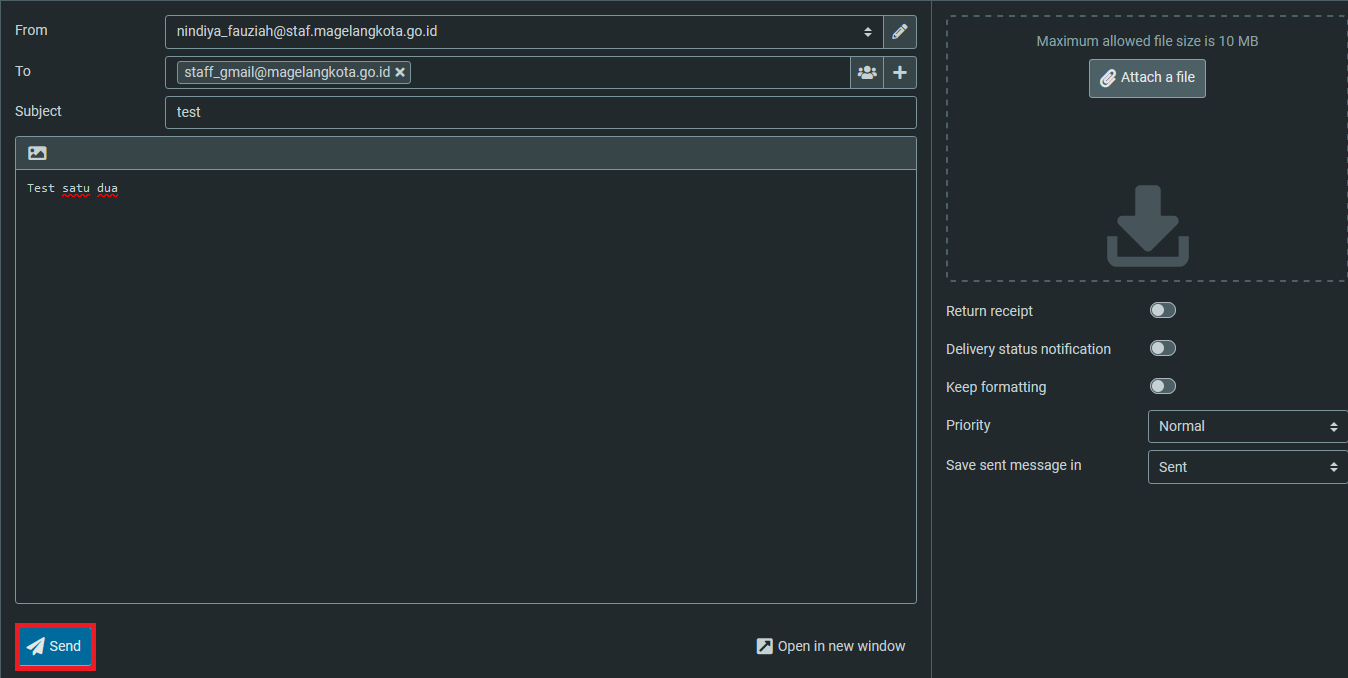Click the Open in new window icon
The image size is (1348, 678).
tap(764, 646)
